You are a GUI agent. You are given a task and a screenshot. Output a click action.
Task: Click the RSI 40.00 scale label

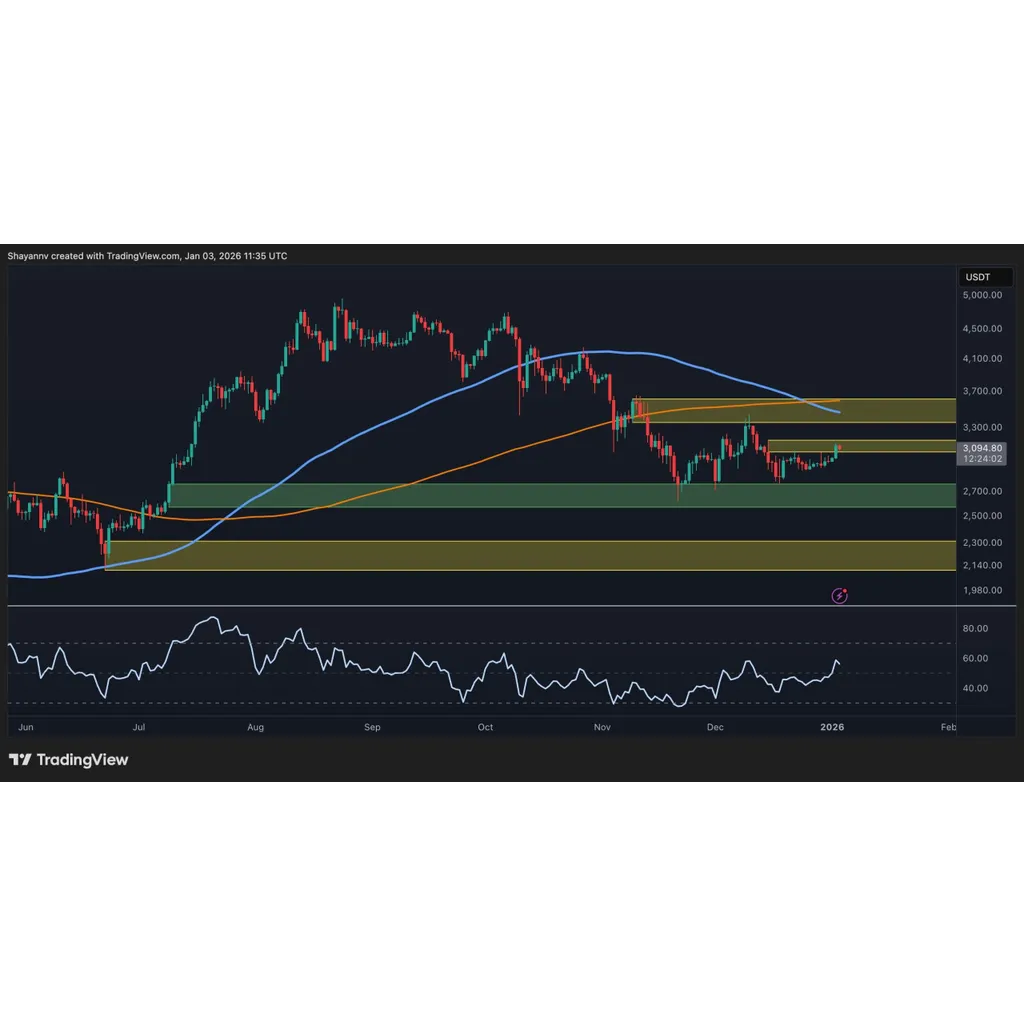point(975,688)
